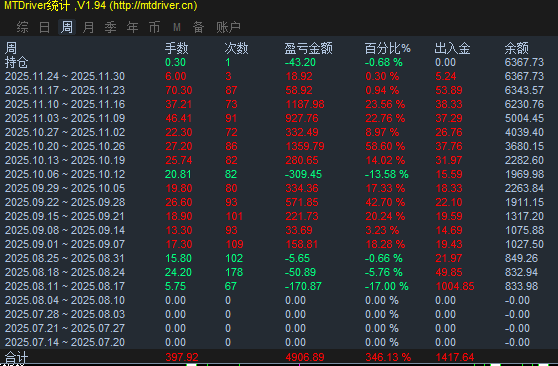Click the 周 column header

pos(11,48)
